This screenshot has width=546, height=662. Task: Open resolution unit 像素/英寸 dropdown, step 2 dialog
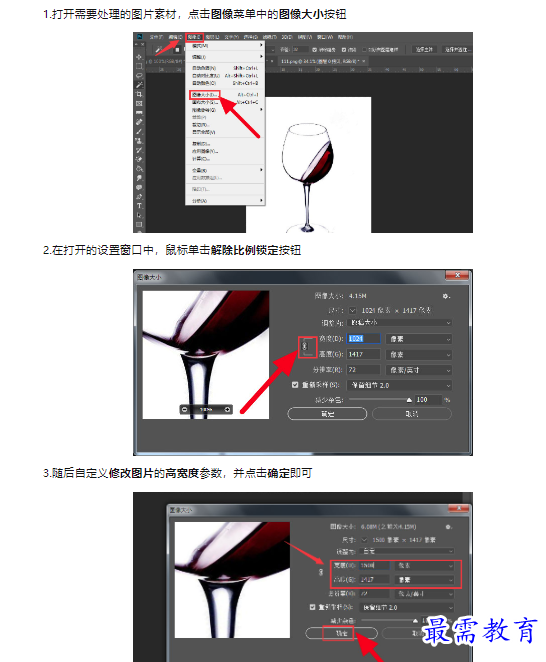419,370
